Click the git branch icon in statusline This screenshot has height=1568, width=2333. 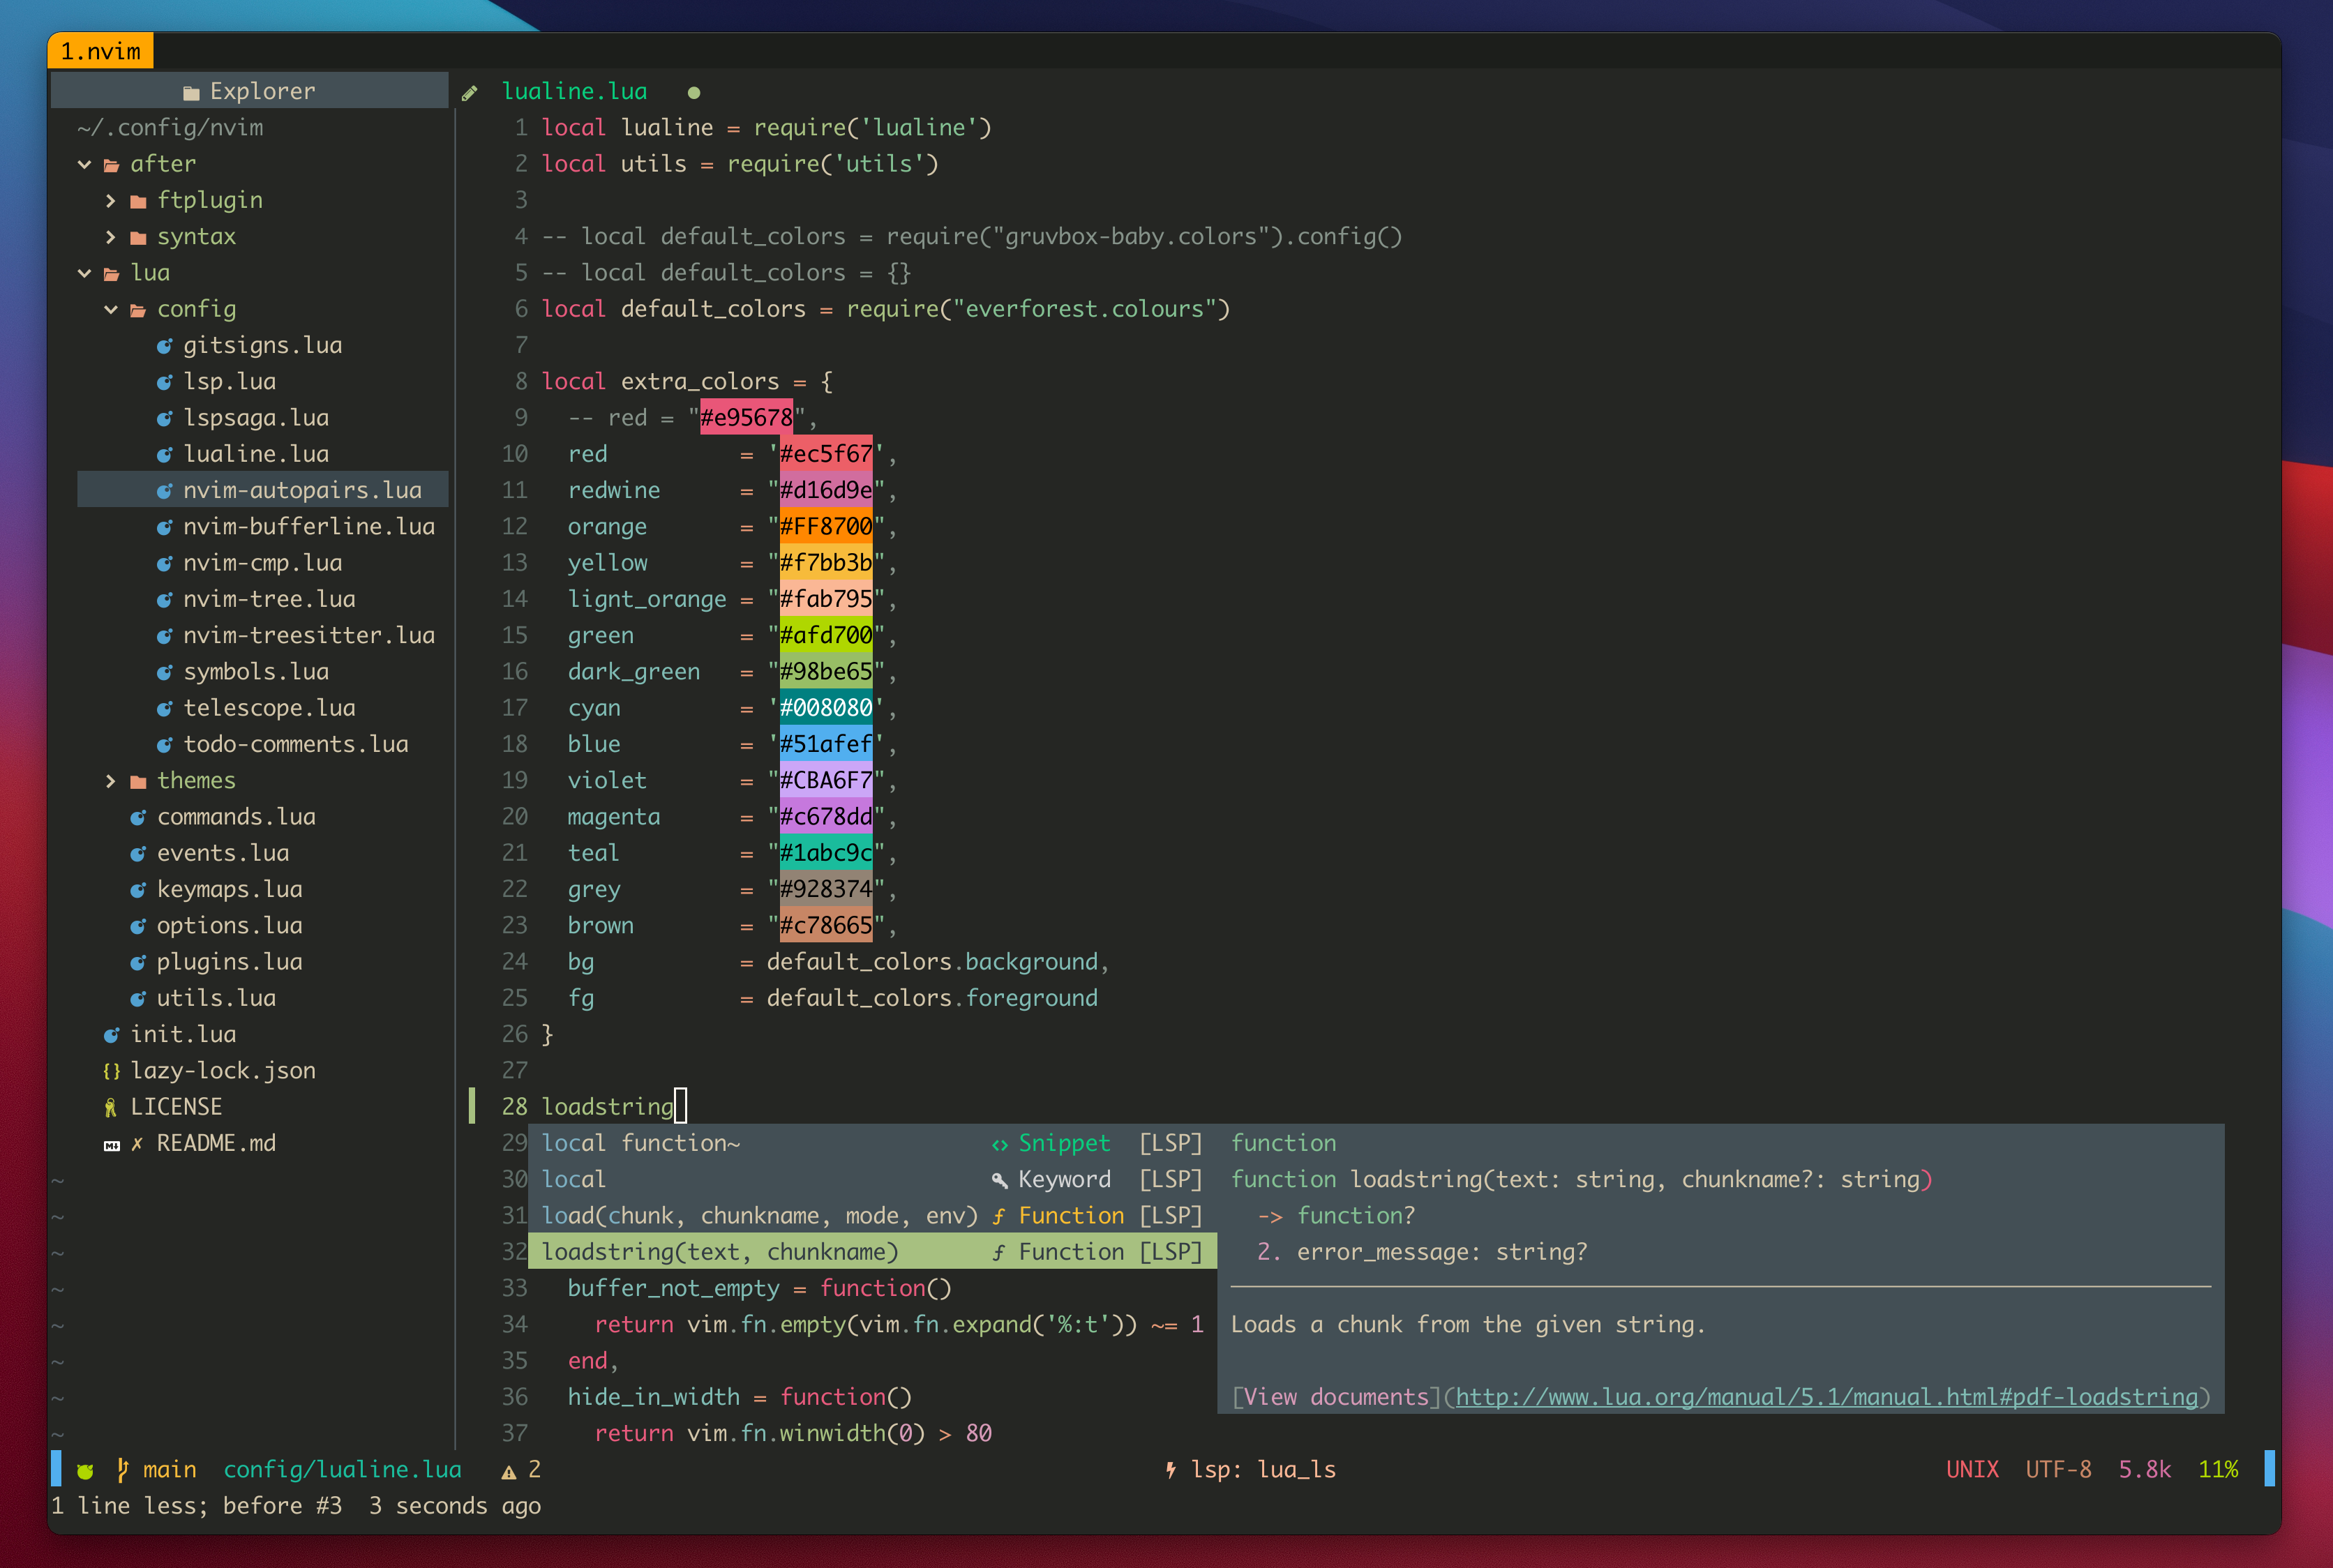123,1469
